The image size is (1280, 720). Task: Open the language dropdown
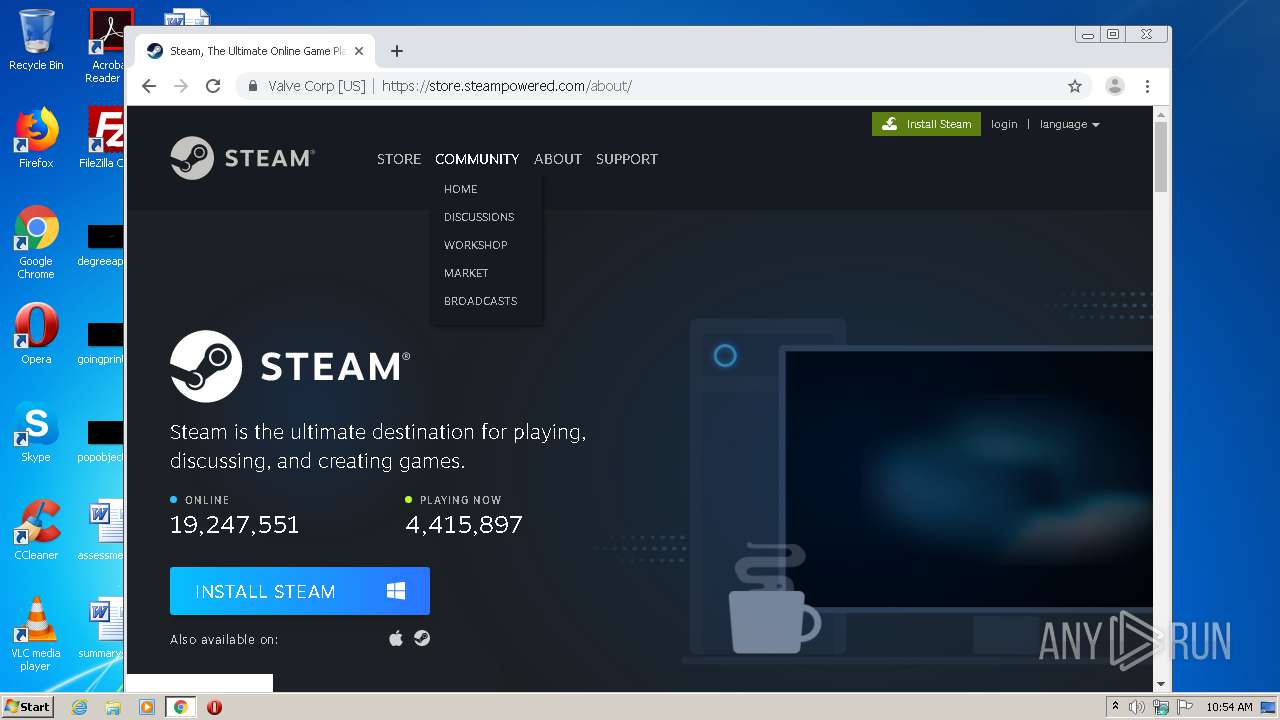pyautogui.click(x=1069, y=124)
